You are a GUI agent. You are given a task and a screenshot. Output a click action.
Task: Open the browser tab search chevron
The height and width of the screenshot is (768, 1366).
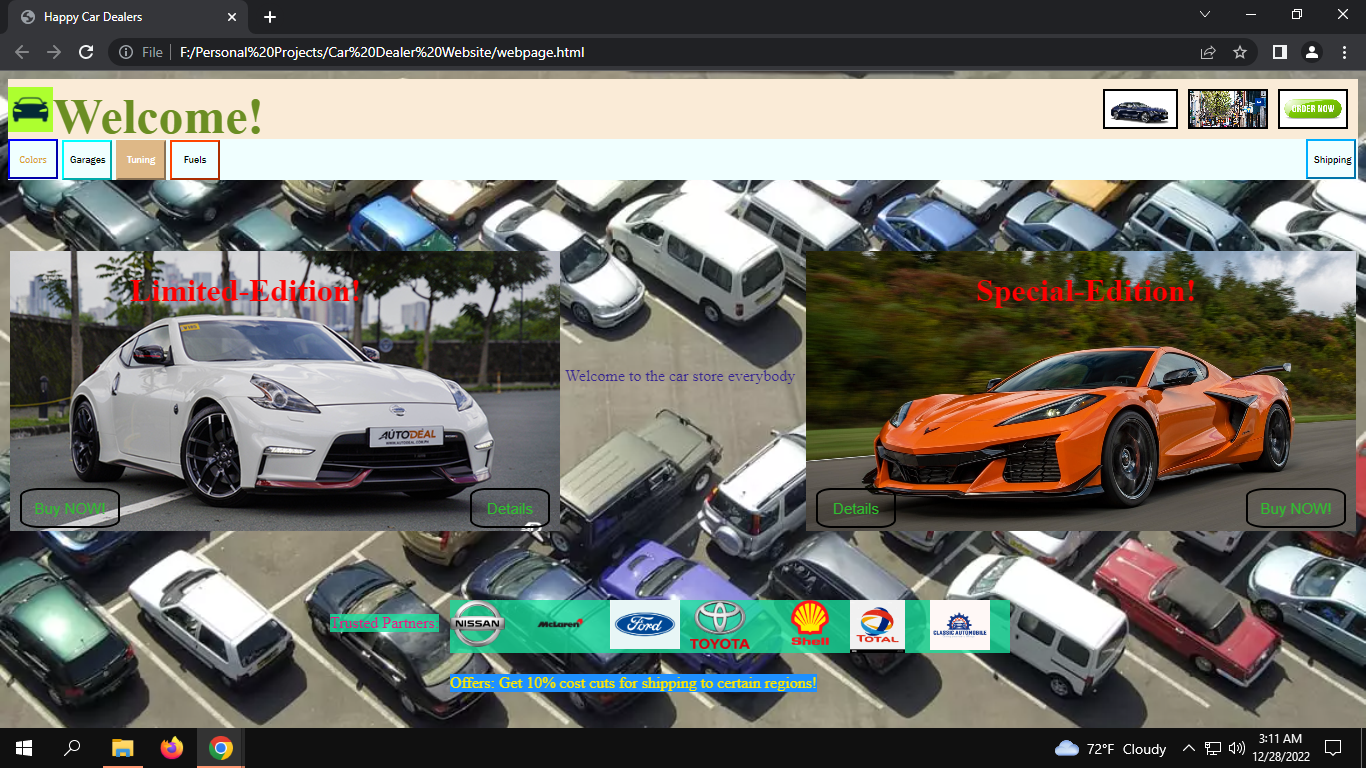pos(1205,16)
